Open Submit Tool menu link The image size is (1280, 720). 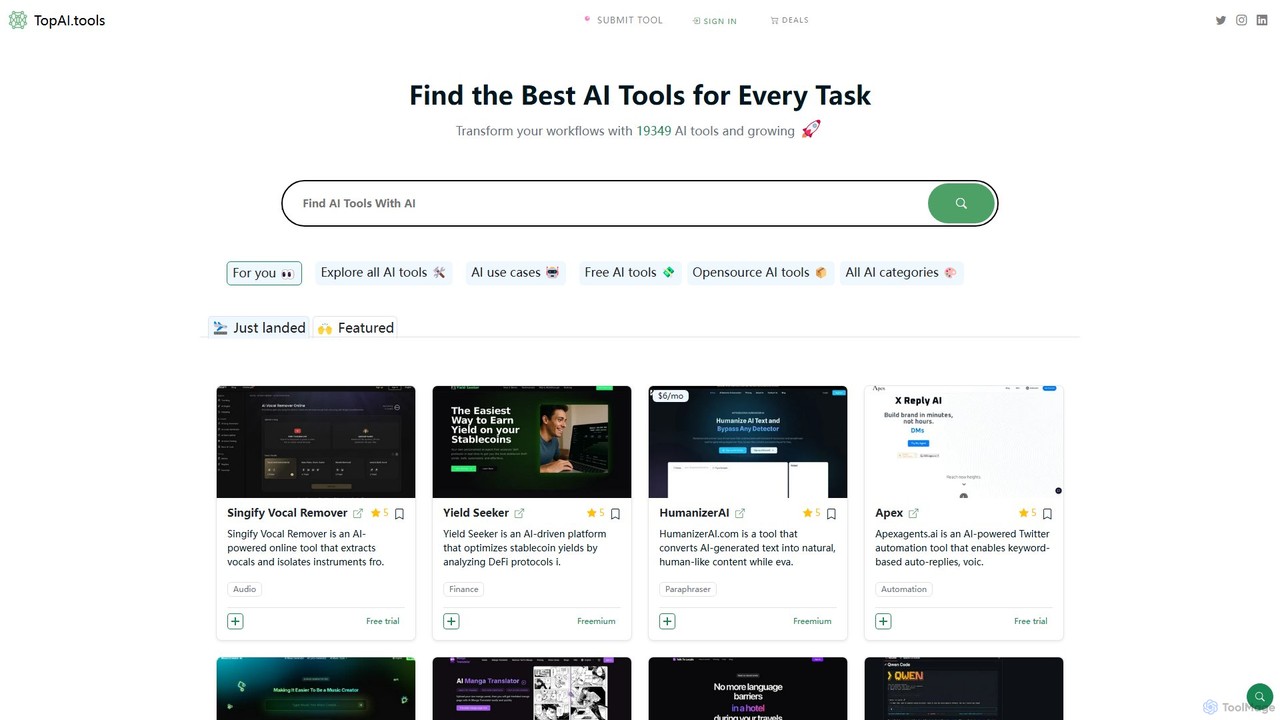(623, 20)
